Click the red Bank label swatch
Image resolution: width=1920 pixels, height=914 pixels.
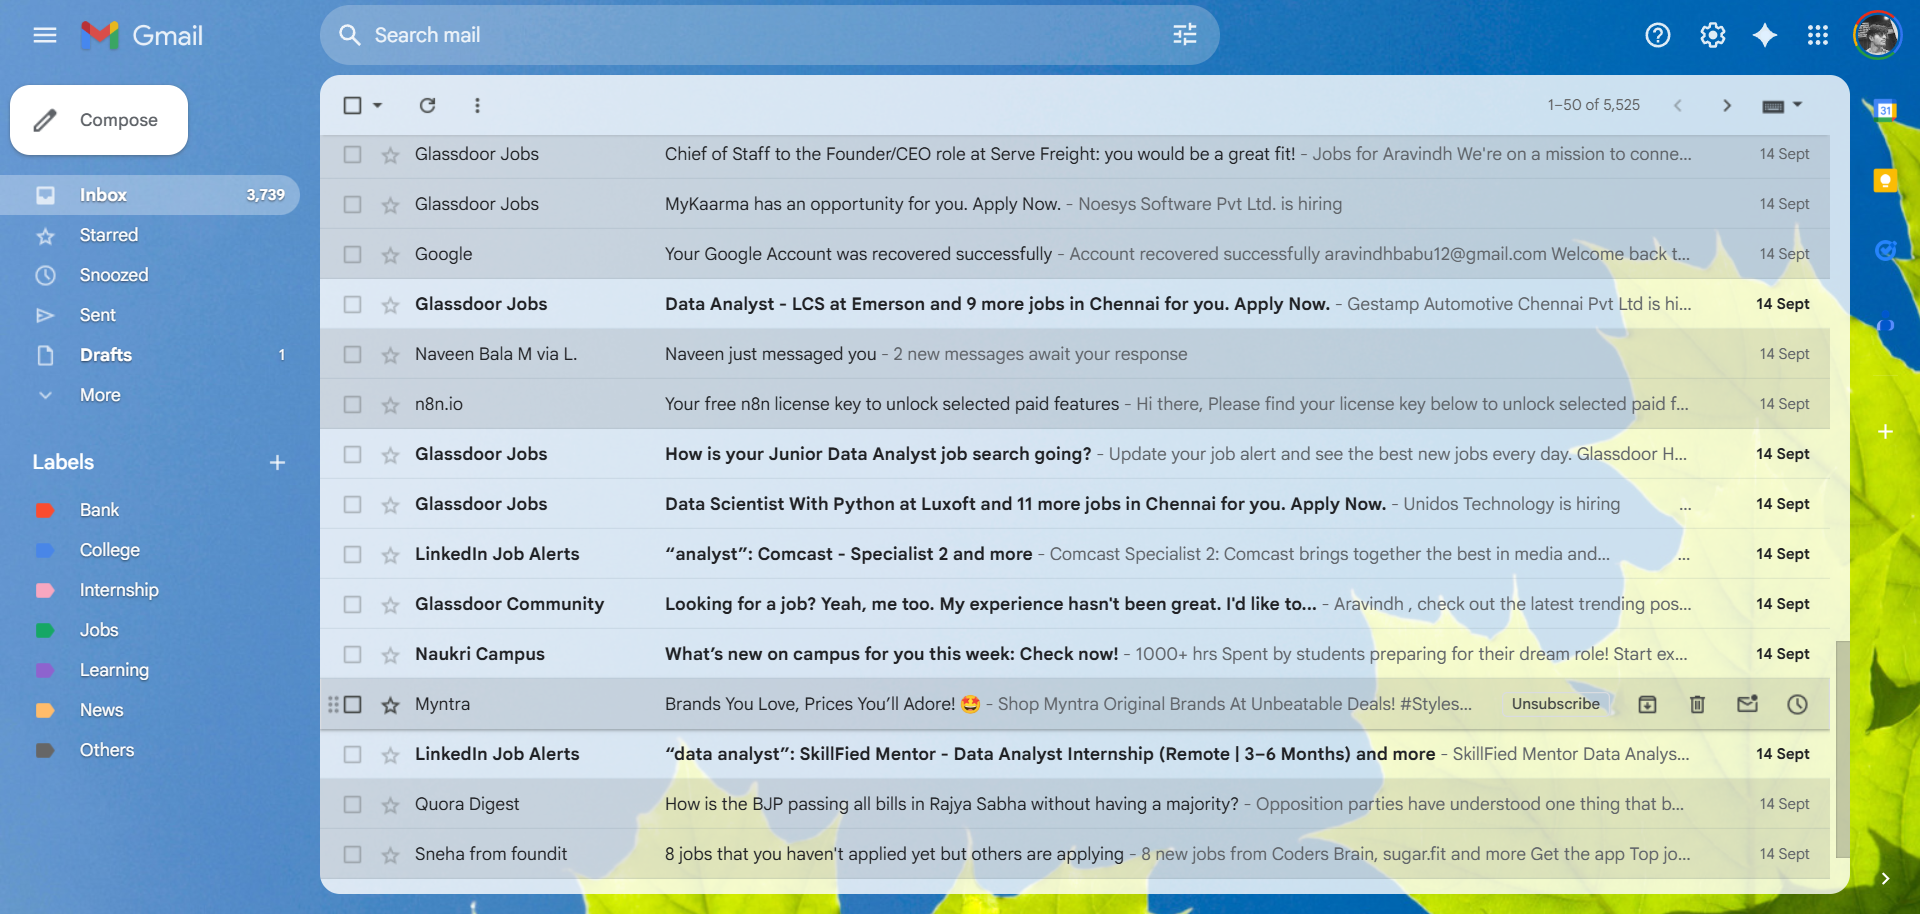click(45, 510)
